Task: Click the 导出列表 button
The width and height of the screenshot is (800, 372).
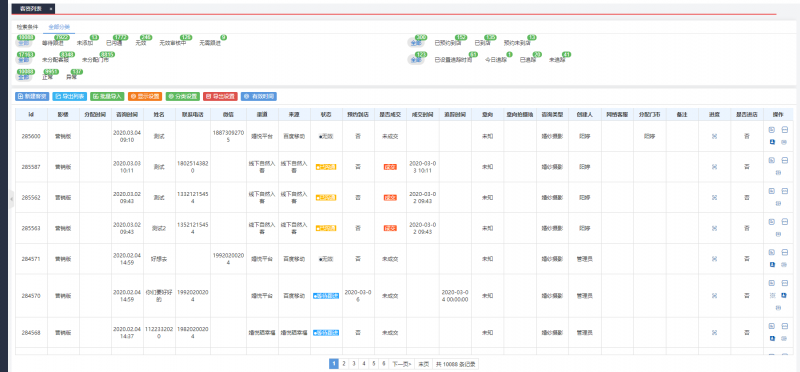Action: click(x=69, y=96)
